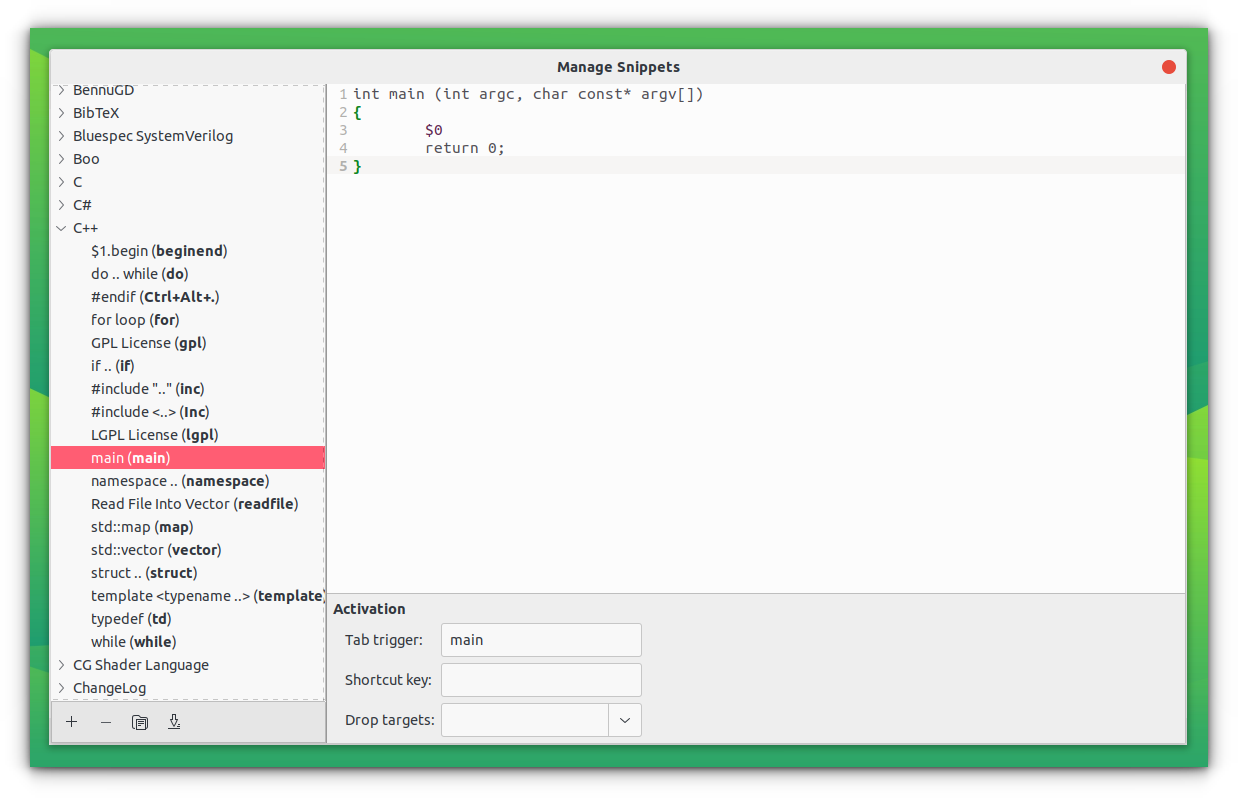Expand the Bluespec SystemVerilog category

click(61, 135)
